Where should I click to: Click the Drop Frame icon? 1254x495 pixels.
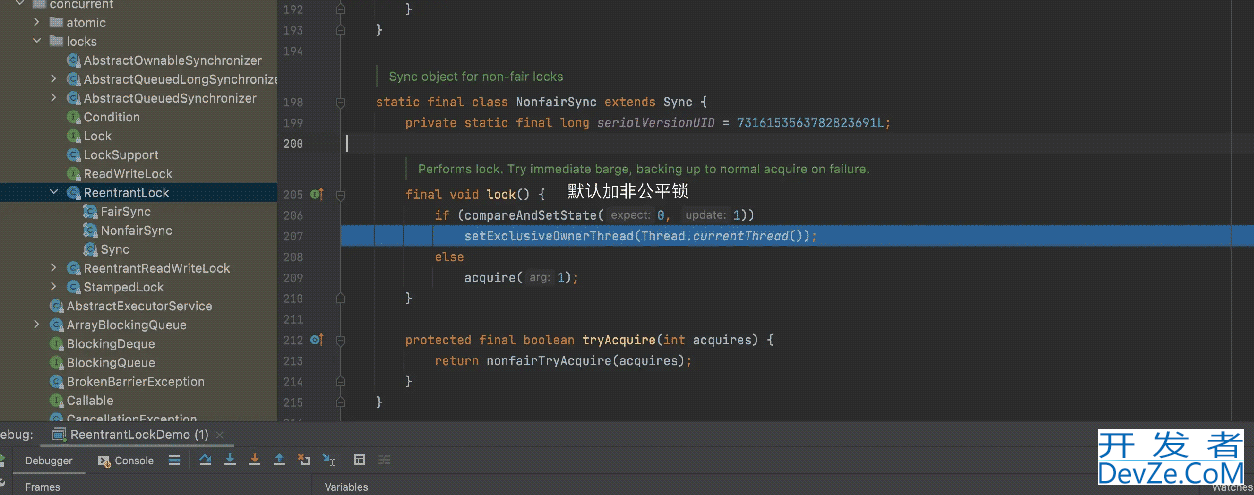point(304,460)
